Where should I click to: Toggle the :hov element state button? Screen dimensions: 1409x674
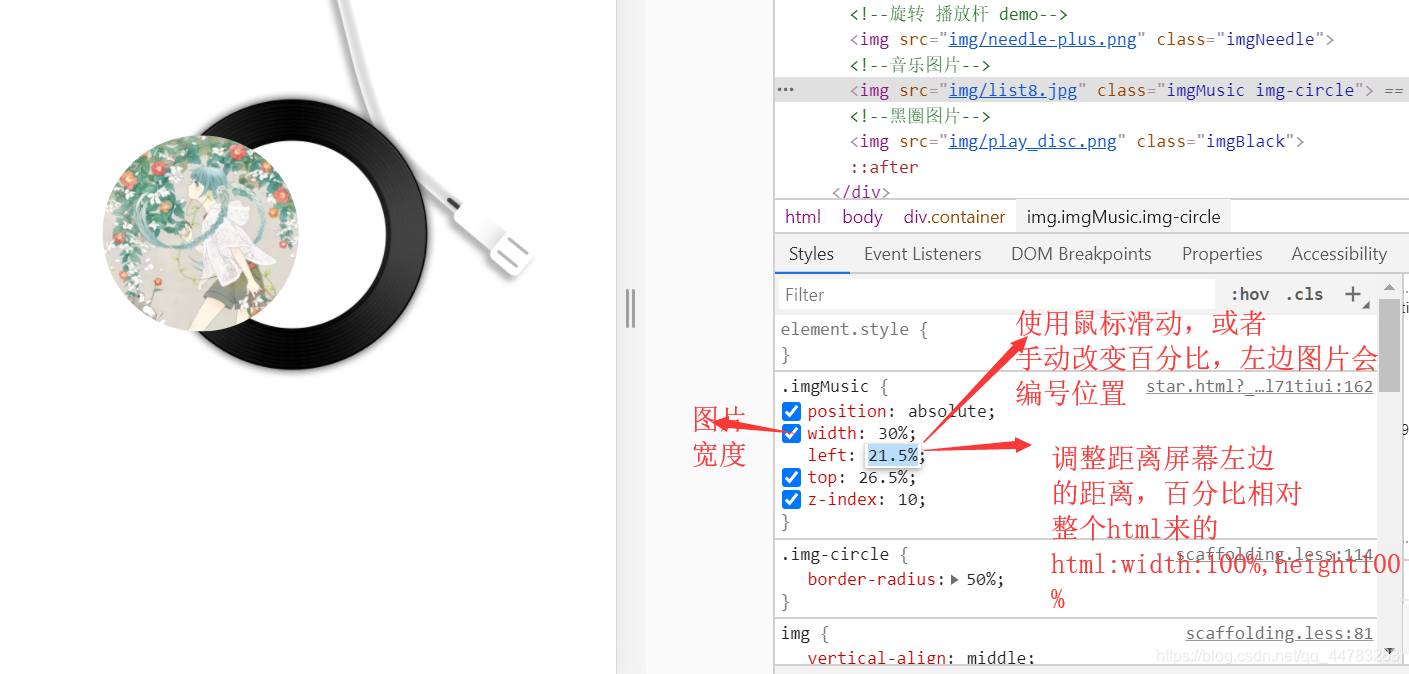(1250, 294)
